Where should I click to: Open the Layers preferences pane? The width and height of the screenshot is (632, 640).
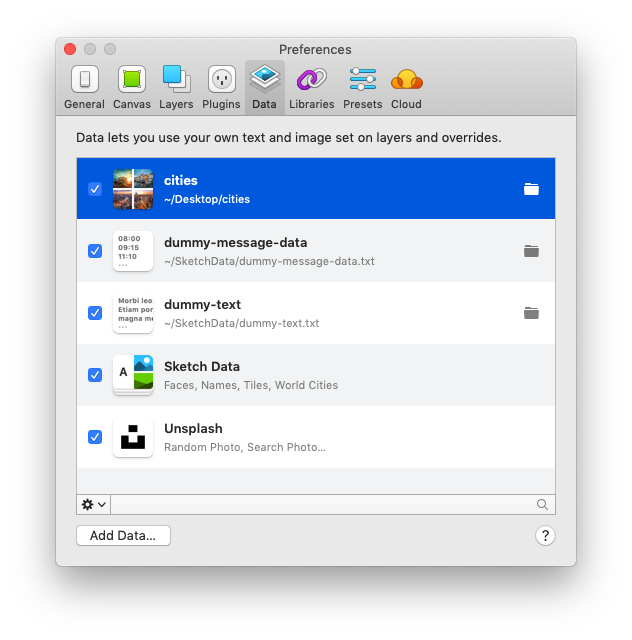click(x=176, y=87)
